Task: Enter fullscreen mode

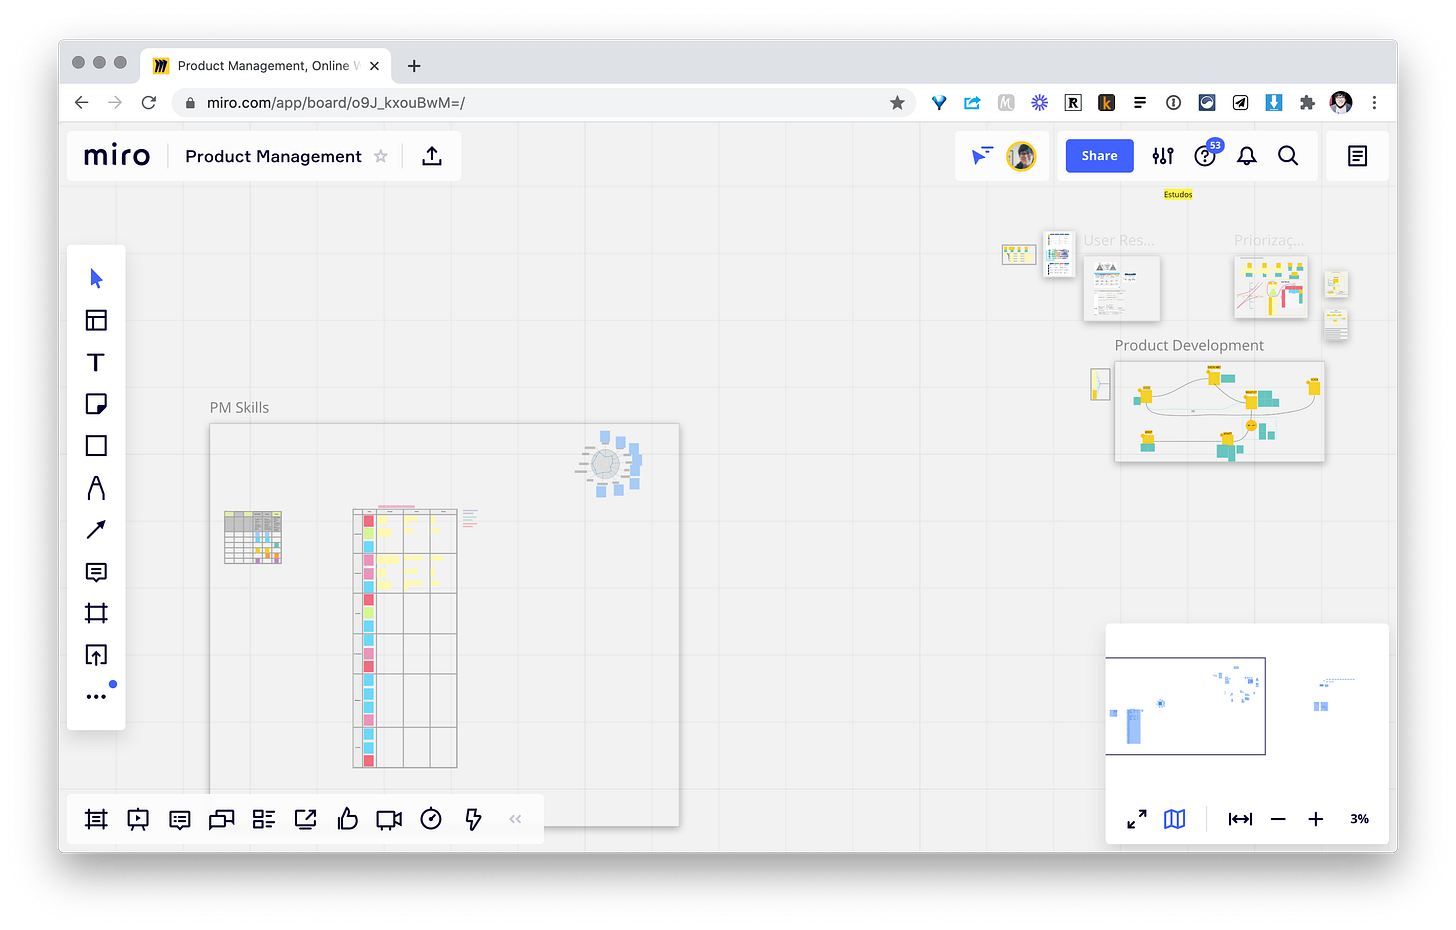Action: point(1137,819)
